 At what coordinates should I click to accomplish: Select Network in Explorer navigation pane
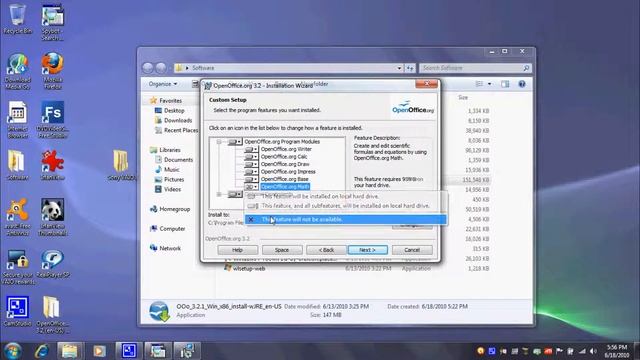pyautogui.click(x=170, y=248)
